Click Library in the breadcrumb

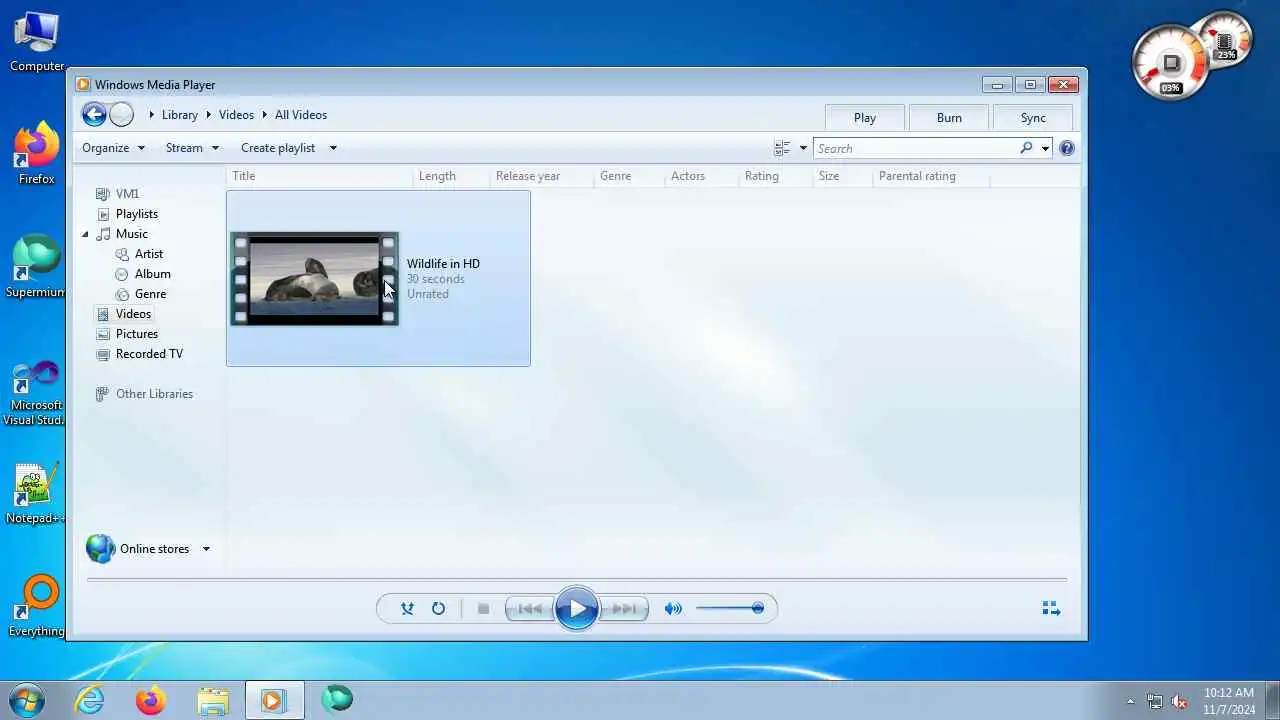tap(180, 115)
